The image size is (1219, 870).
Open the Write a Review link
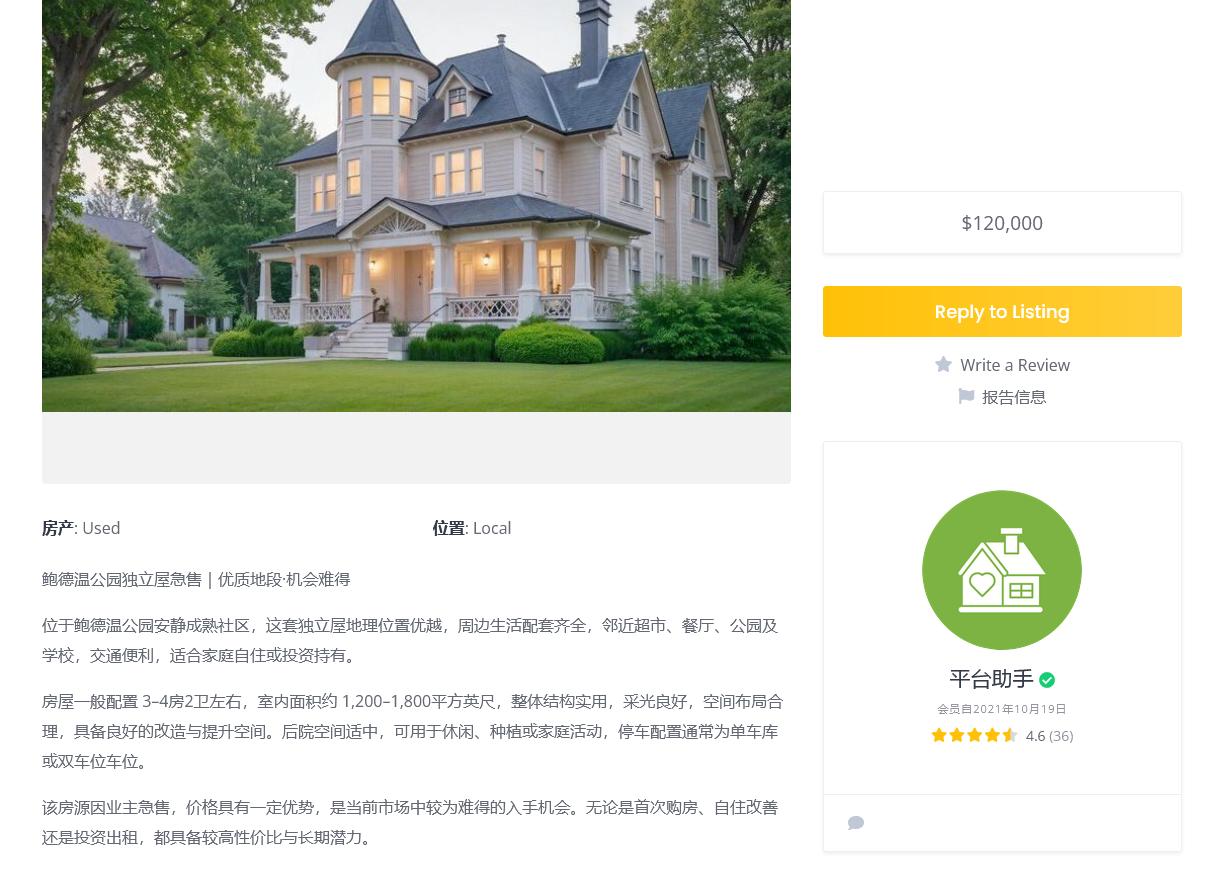tap(1015, 365)
